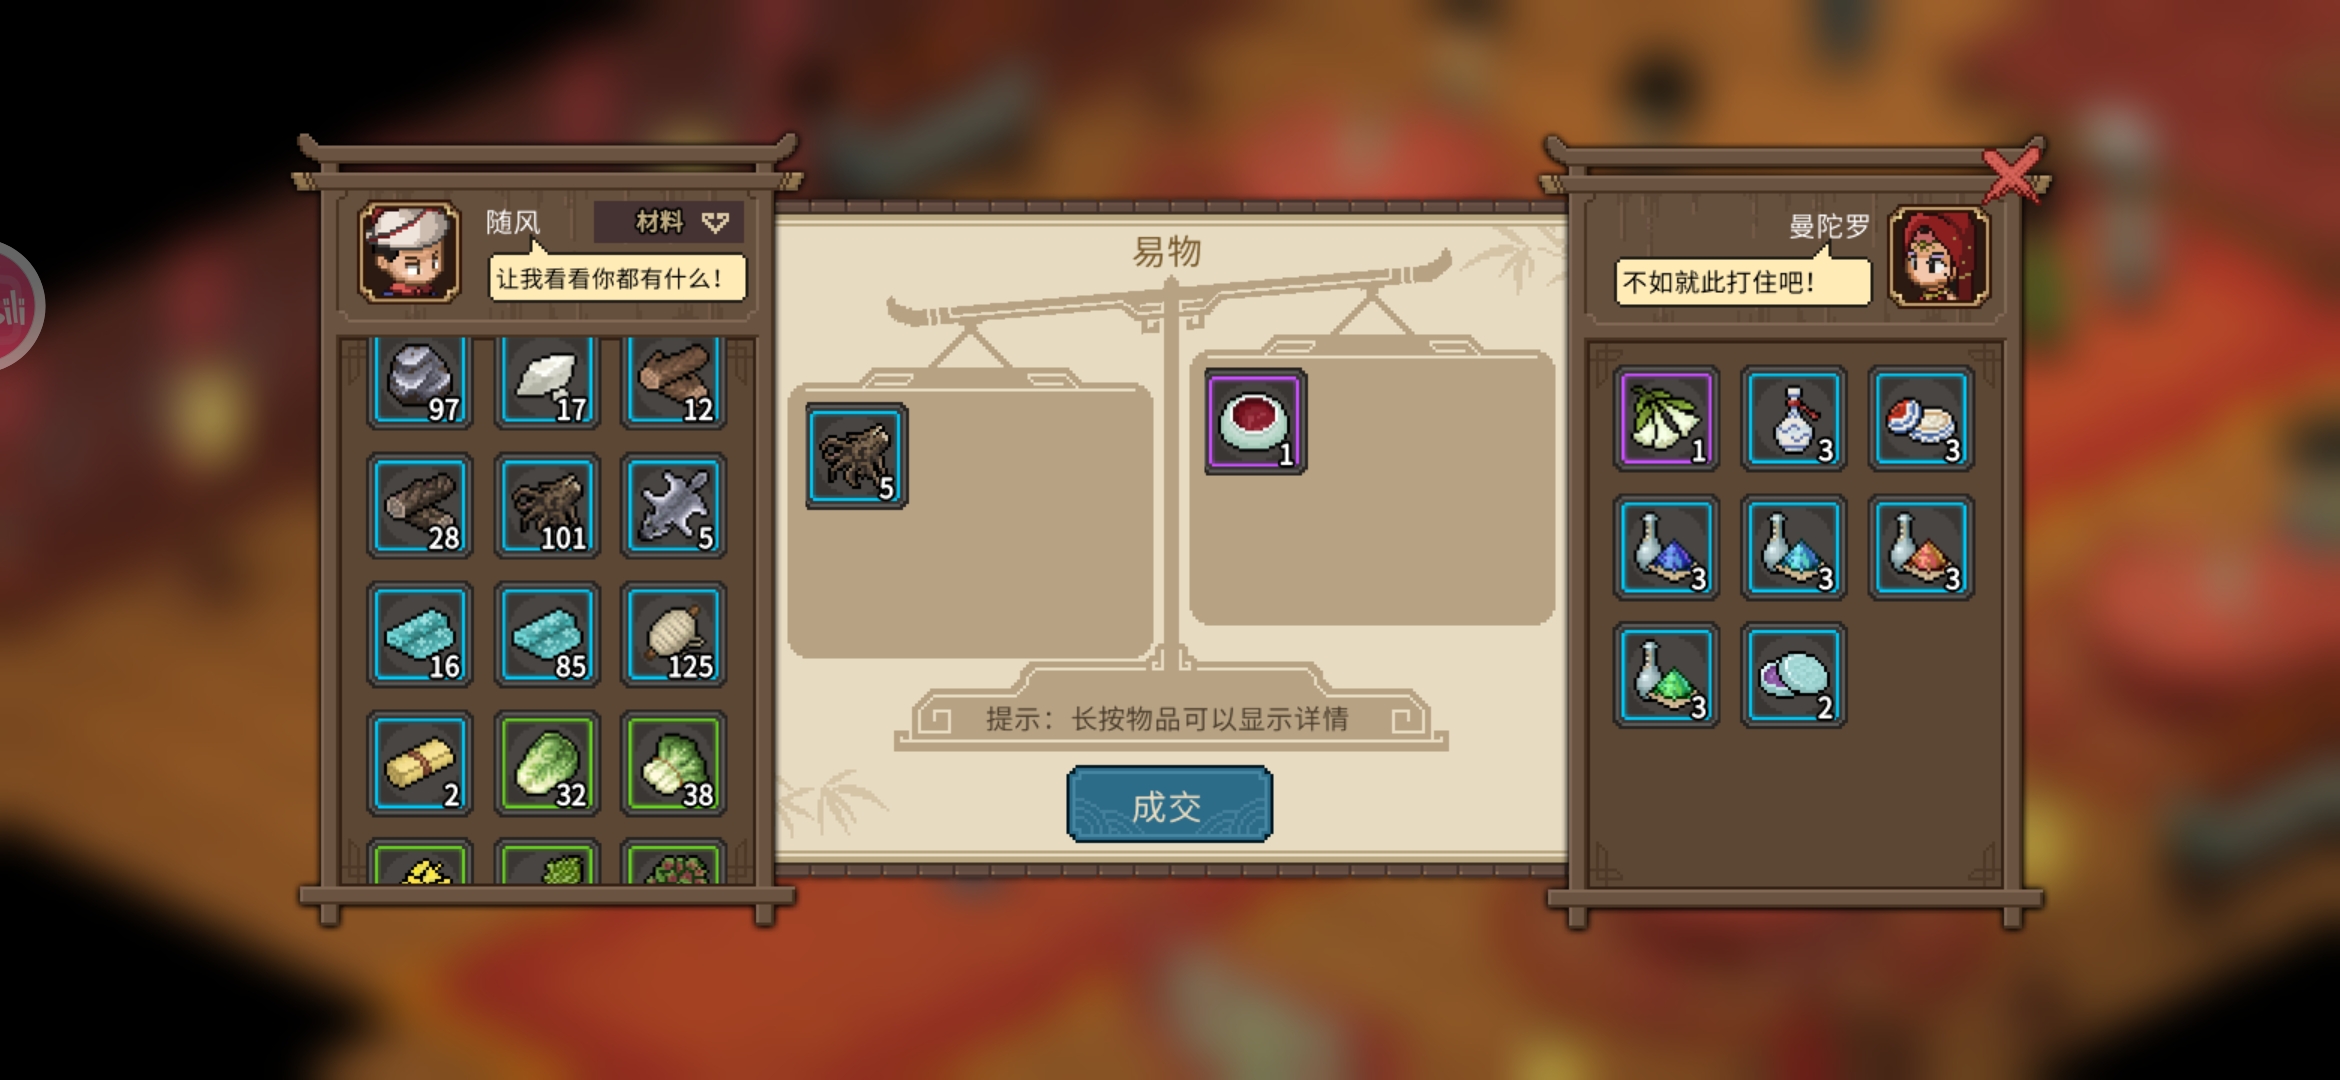Select the white feather item with 17
Viewport: 2340px width, 1080px height.
click(x=547, y=382)
